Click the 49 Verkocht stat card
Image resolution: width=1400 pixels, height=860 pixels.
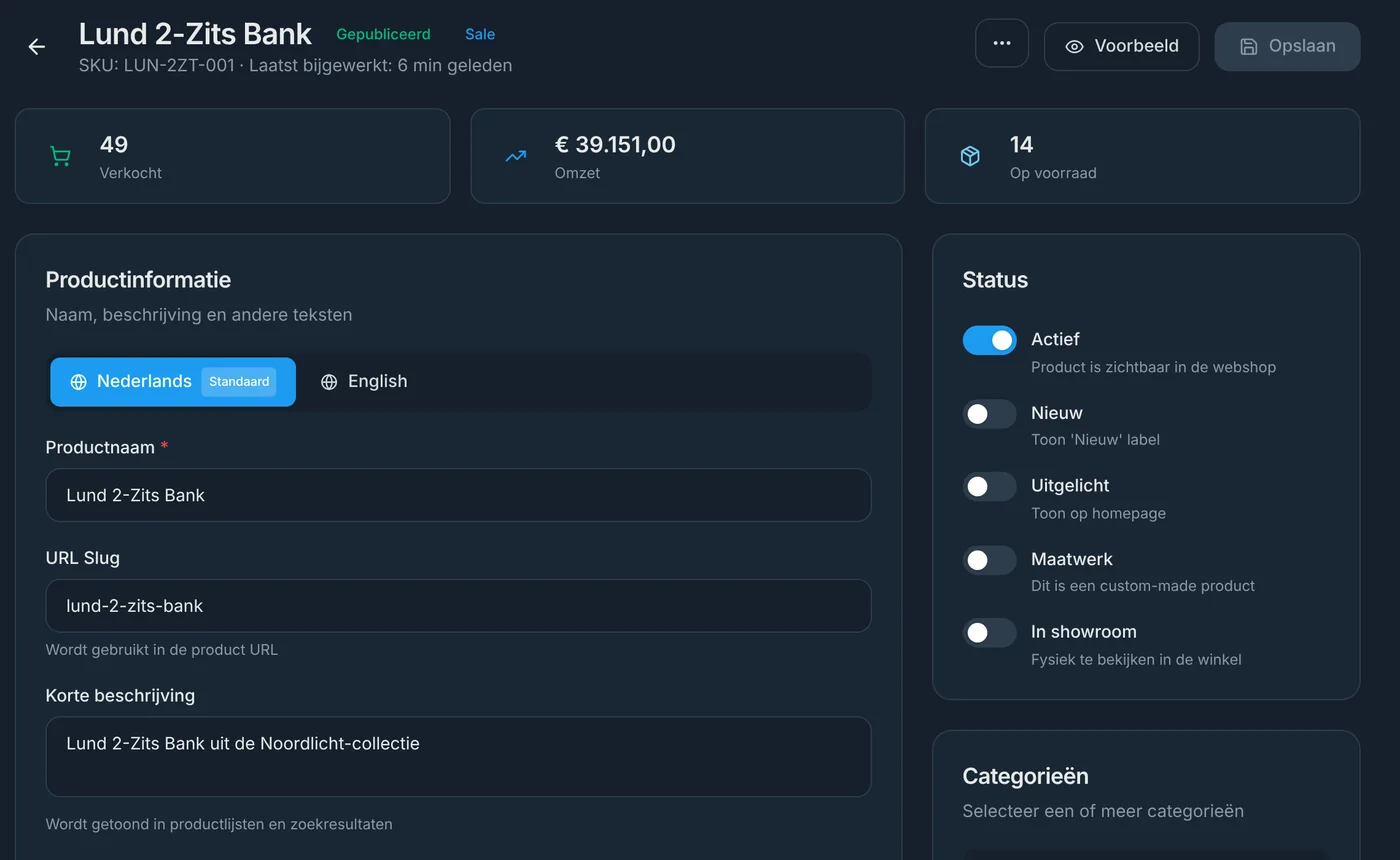click(x=232, y=156)
